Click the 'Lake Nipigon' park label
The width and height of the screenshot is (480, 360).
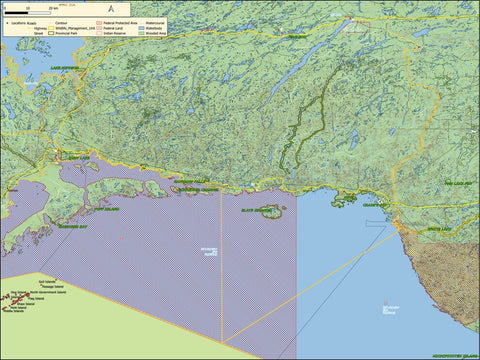coord(65,68)
